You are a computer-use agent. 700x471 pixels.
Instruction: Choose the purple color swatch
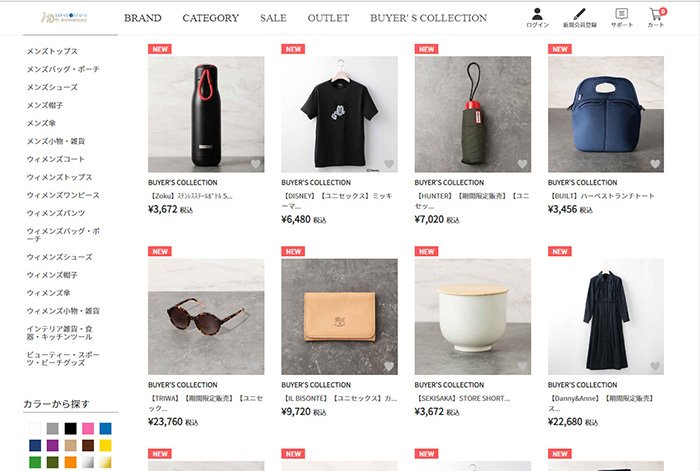click(53, 445)
